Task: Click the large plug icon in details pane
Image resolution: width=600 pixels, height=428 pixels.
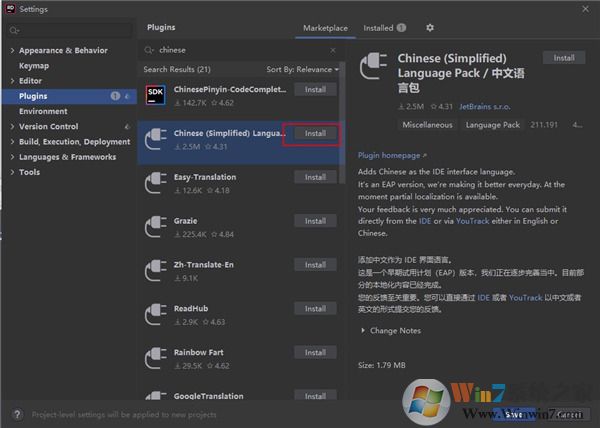Action: [373, 66]
